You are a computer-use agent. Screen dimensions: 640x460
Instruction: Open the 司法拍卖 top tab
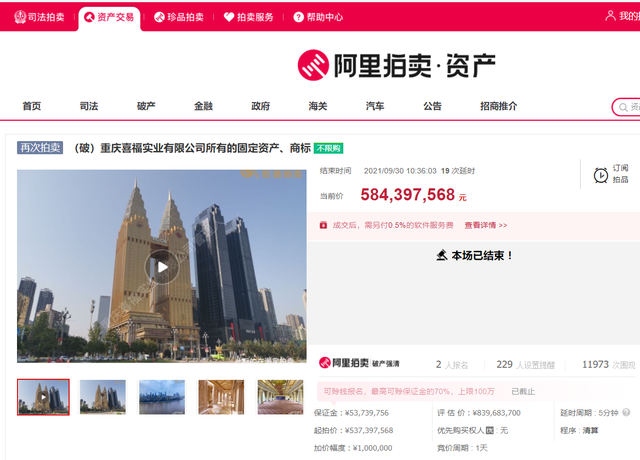coord(39,17)
